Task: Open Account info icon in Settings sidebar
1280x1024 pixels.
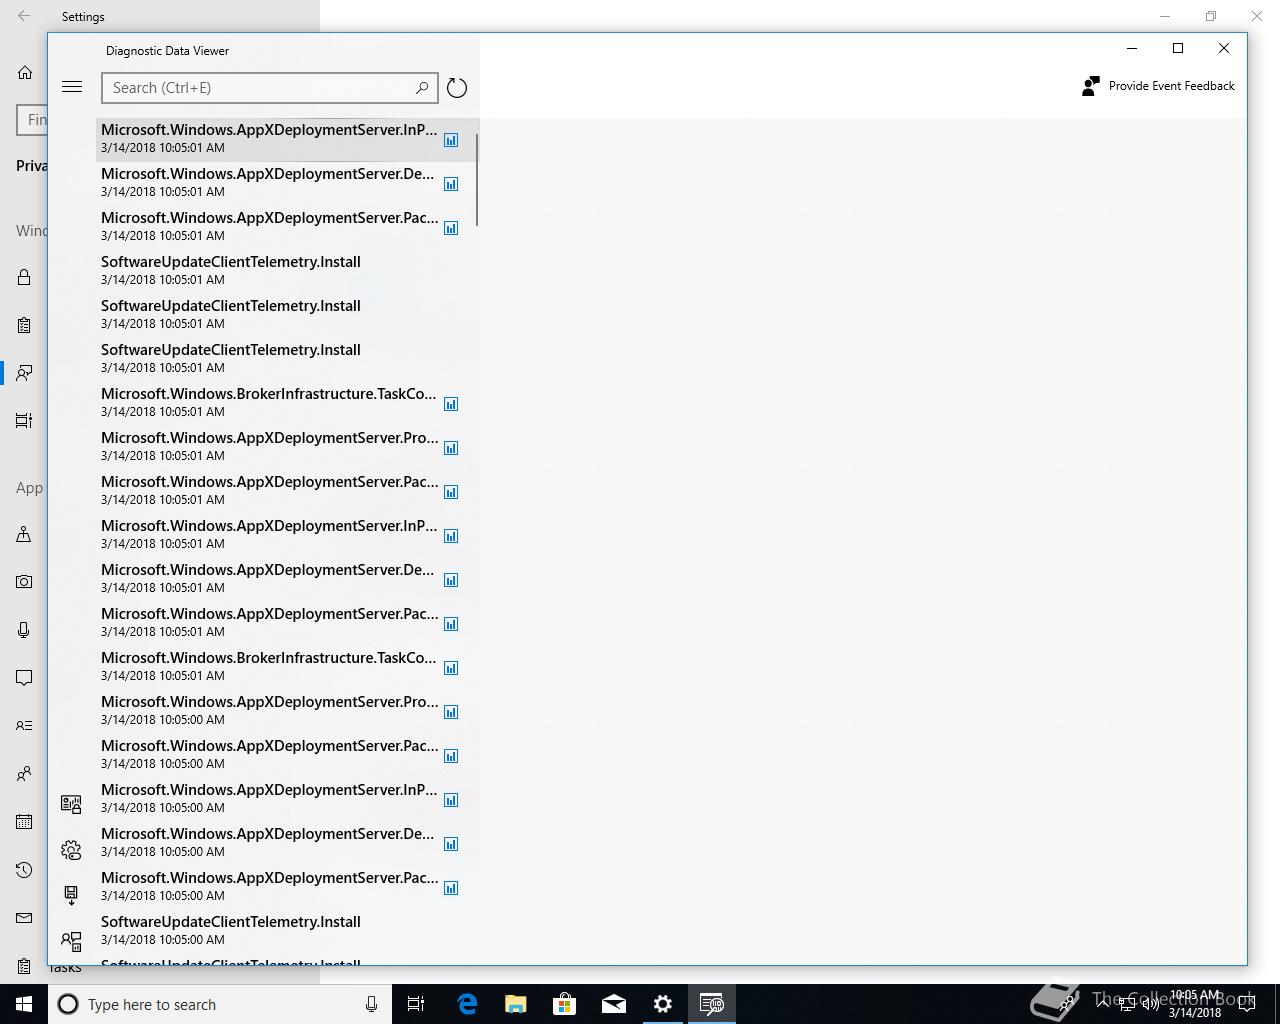Action: (x=24, y=726)
